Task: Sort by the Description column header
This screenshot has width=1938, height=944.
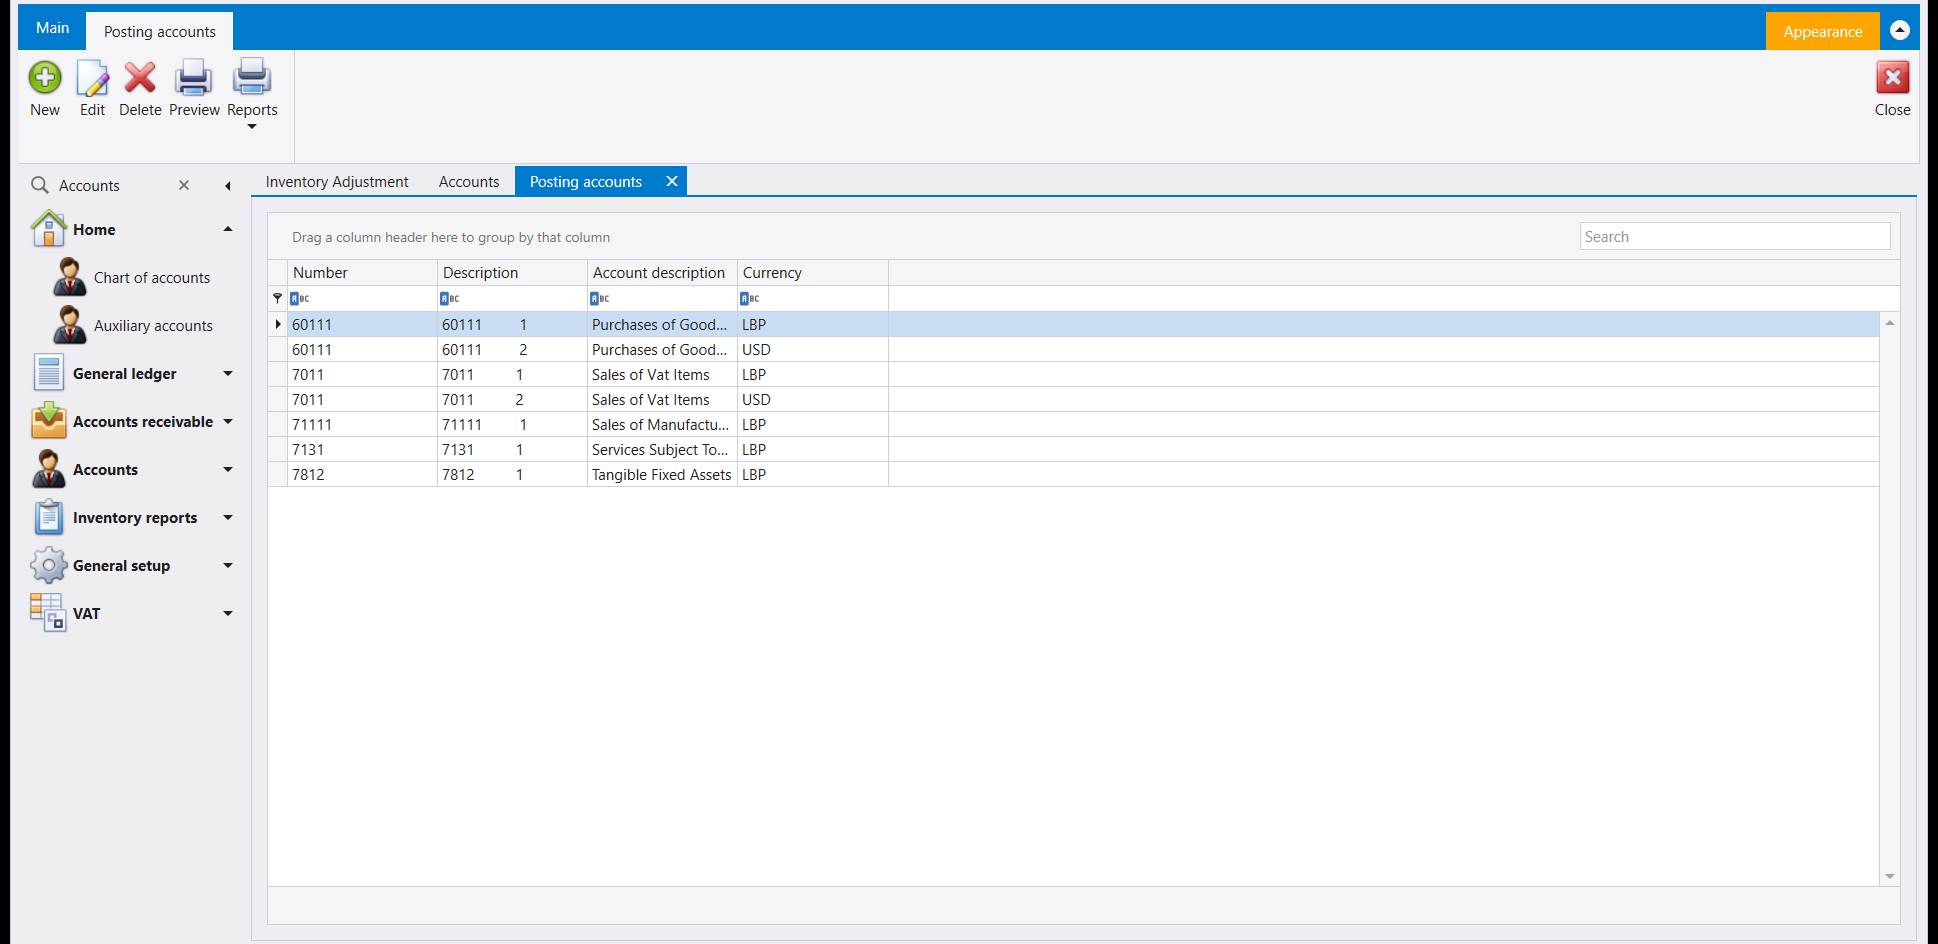Action: click(x=513, y=272)
